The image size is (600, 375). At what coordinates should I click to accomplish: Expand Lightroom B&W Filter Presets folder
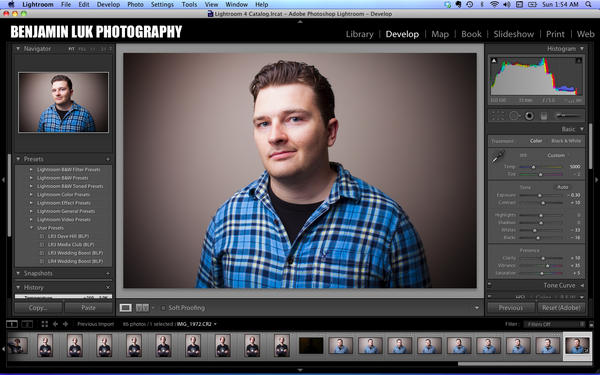tap(31, 170)
